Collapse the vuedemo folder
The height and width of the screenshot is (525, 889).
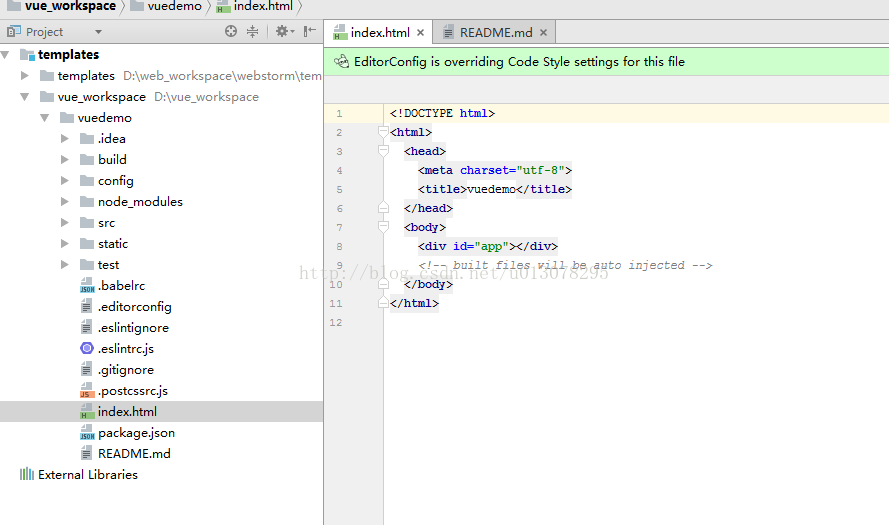(x=45, y=118)
